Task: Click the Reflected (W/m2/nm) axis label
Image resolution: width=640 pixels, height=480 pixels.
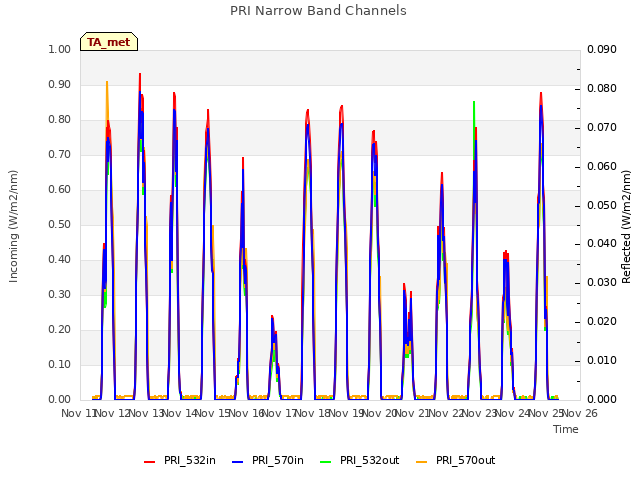Action: coord(626,227)
